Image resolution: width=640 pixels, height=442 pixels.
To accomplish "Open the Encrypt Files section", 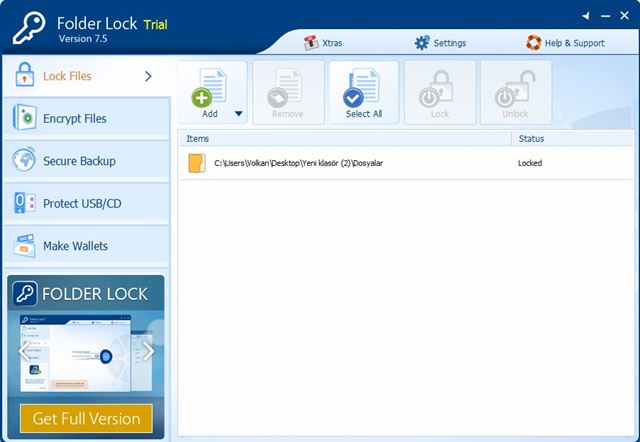I will [87, 118].
